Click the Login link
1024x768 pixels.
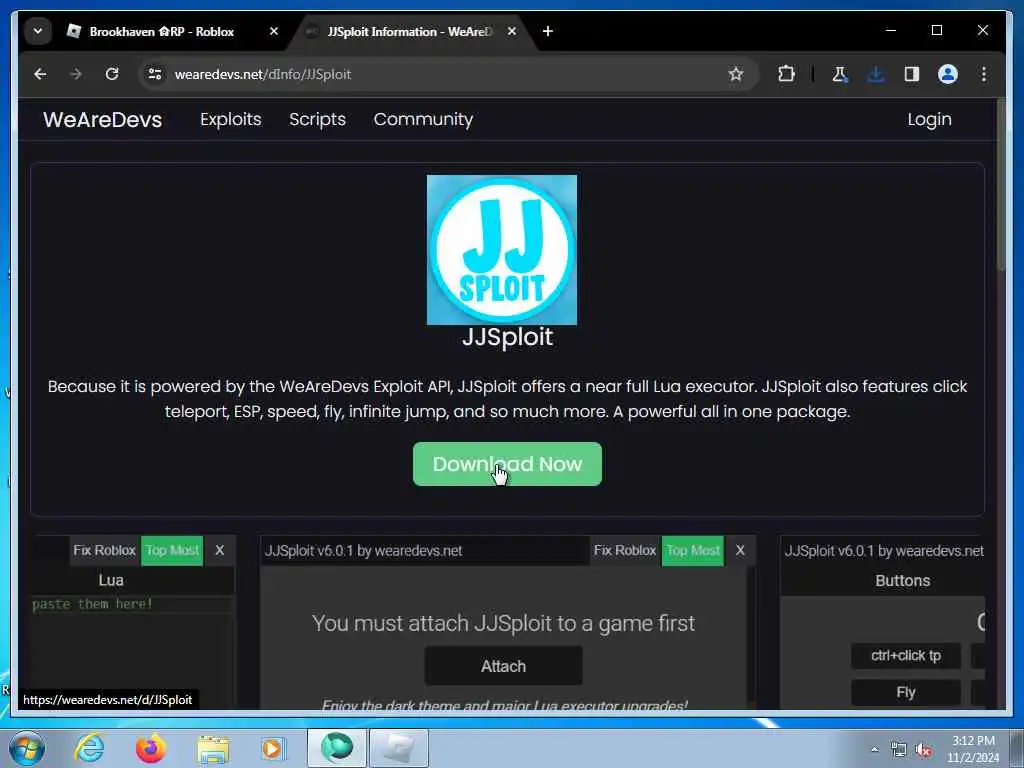[929, 120]
